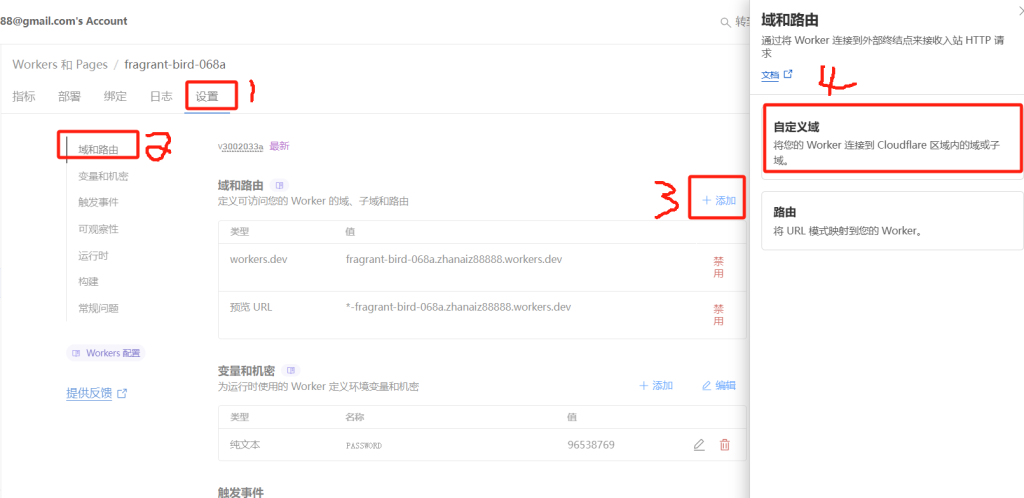Click the version label v3002033a
Viewport: 1024px width, 498px height.
[241, 146]
